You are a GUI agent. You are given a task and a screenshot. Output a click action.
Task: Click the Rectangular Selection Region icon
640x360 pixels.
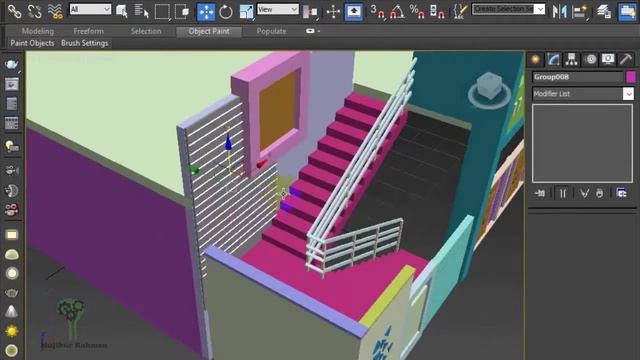[x=162, y=11]
